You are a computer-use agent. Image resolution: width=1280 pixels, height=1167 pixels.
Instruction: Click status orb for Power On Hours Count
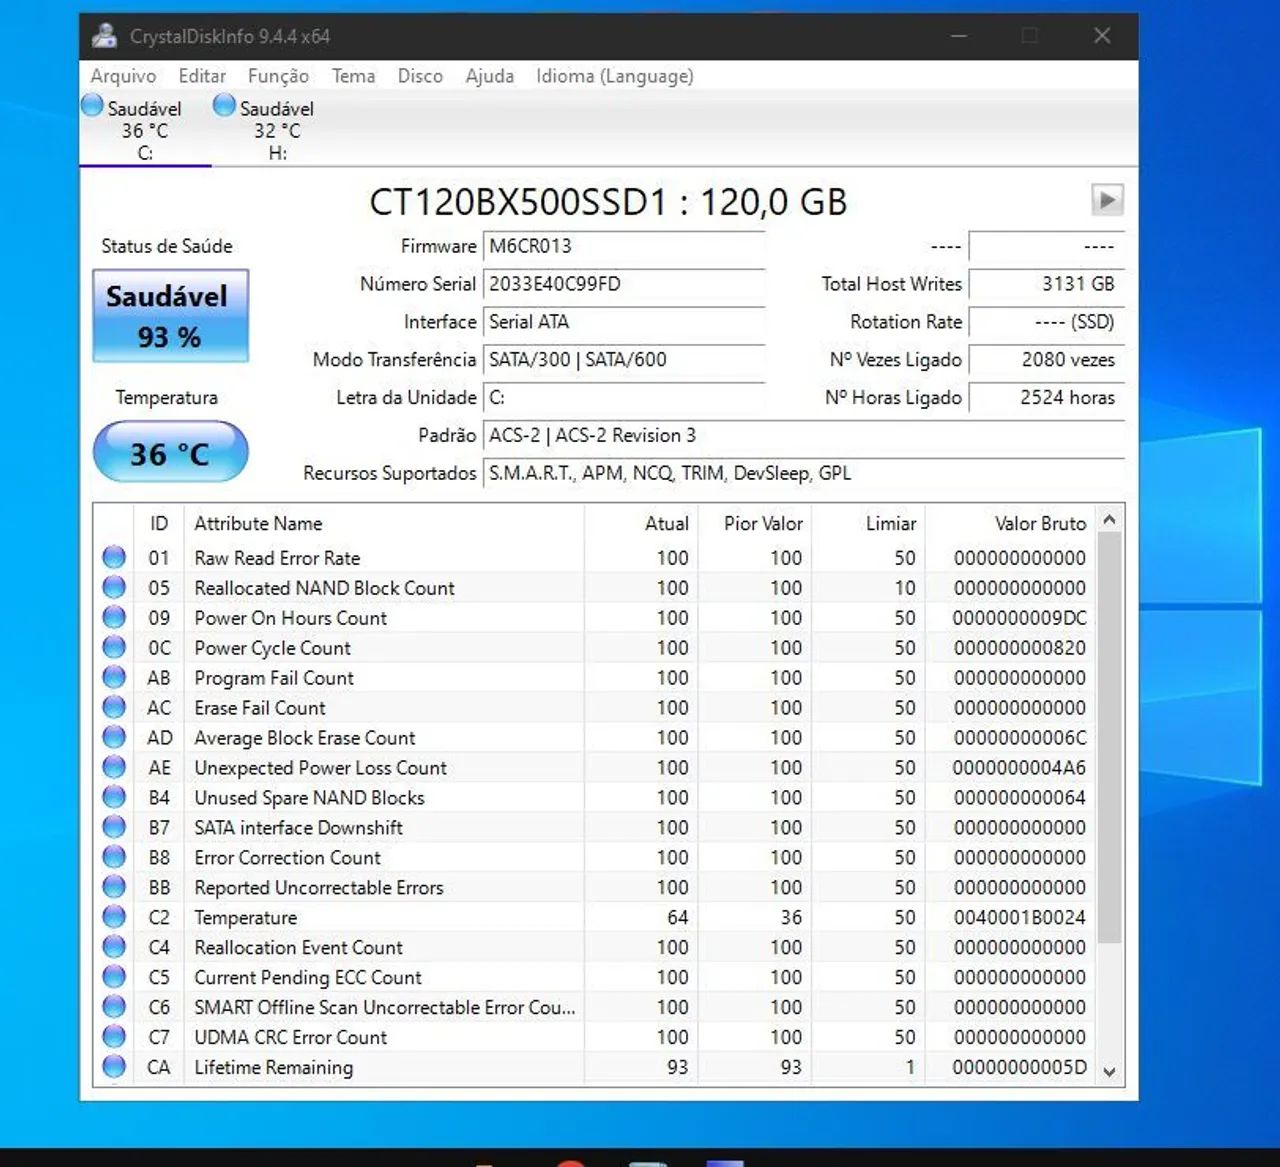point(114,617)
